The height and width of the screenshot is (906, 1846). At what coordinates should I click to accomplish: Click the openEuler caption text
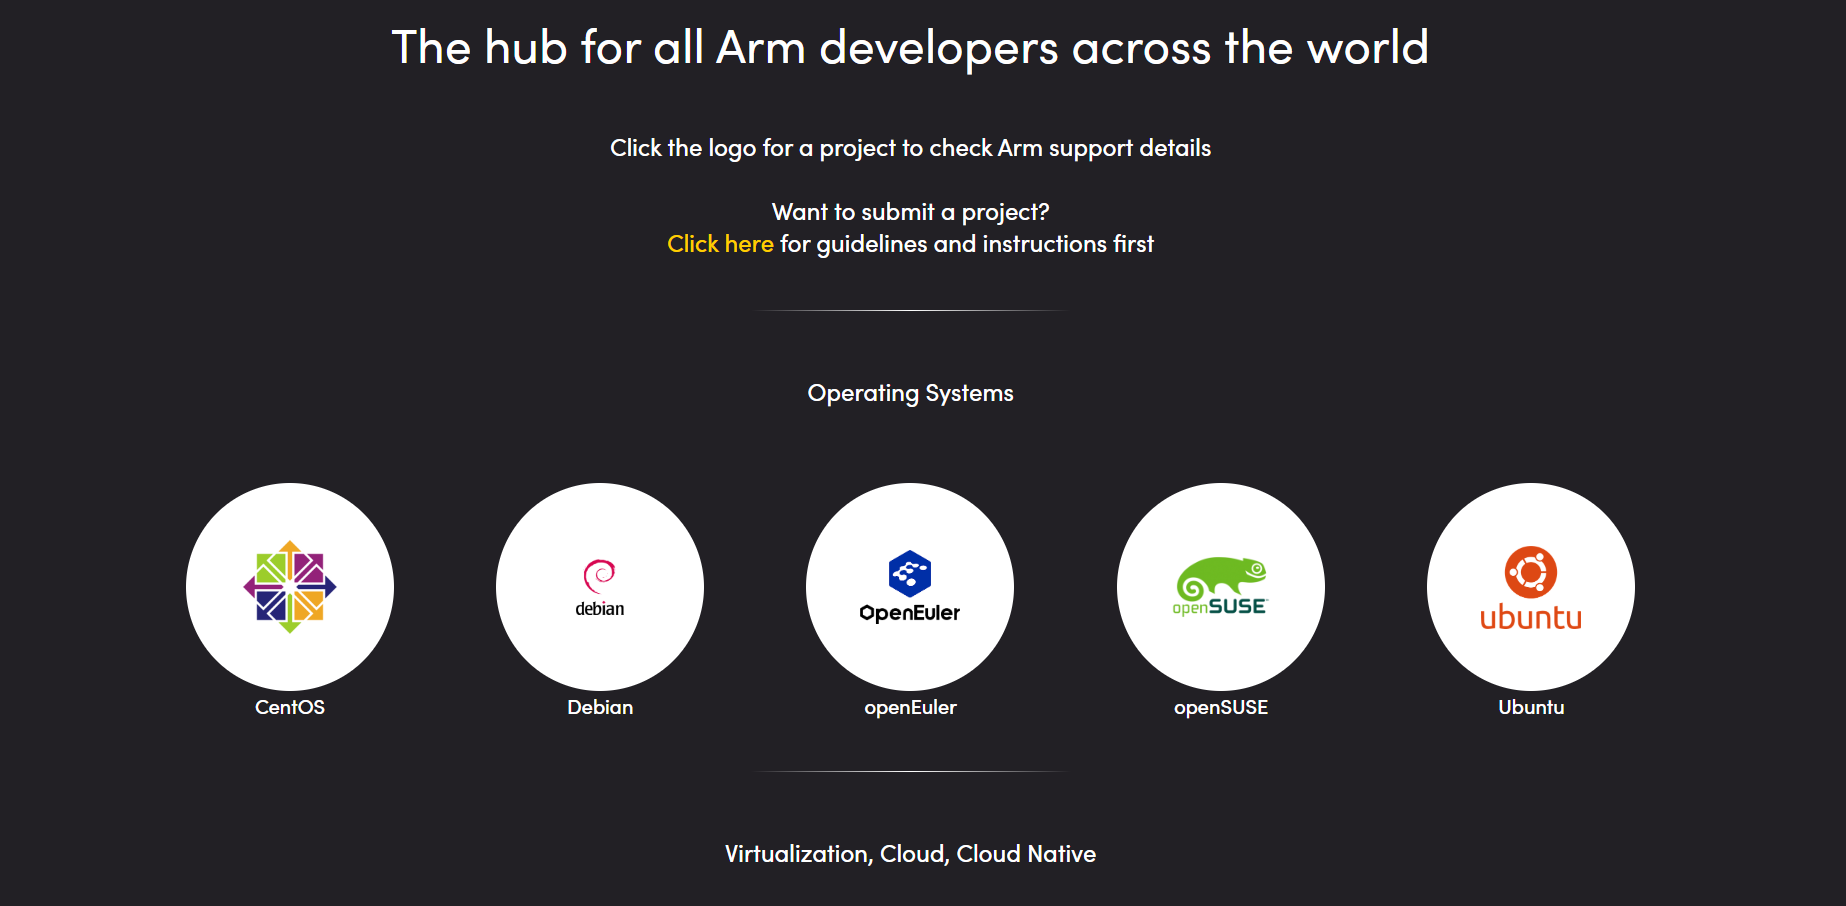(910, 708)
